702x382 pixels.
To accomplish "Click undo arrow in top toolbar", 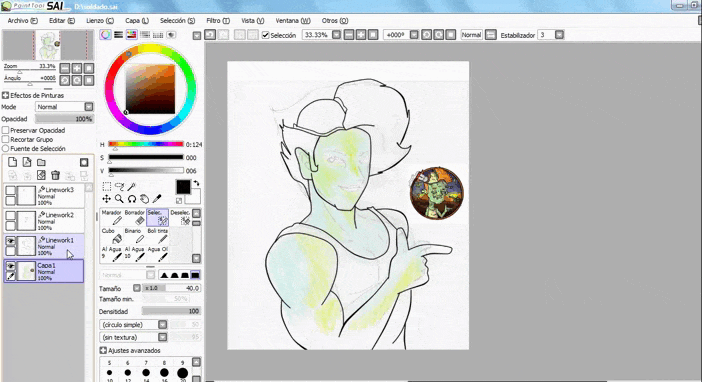I will 210,34.
